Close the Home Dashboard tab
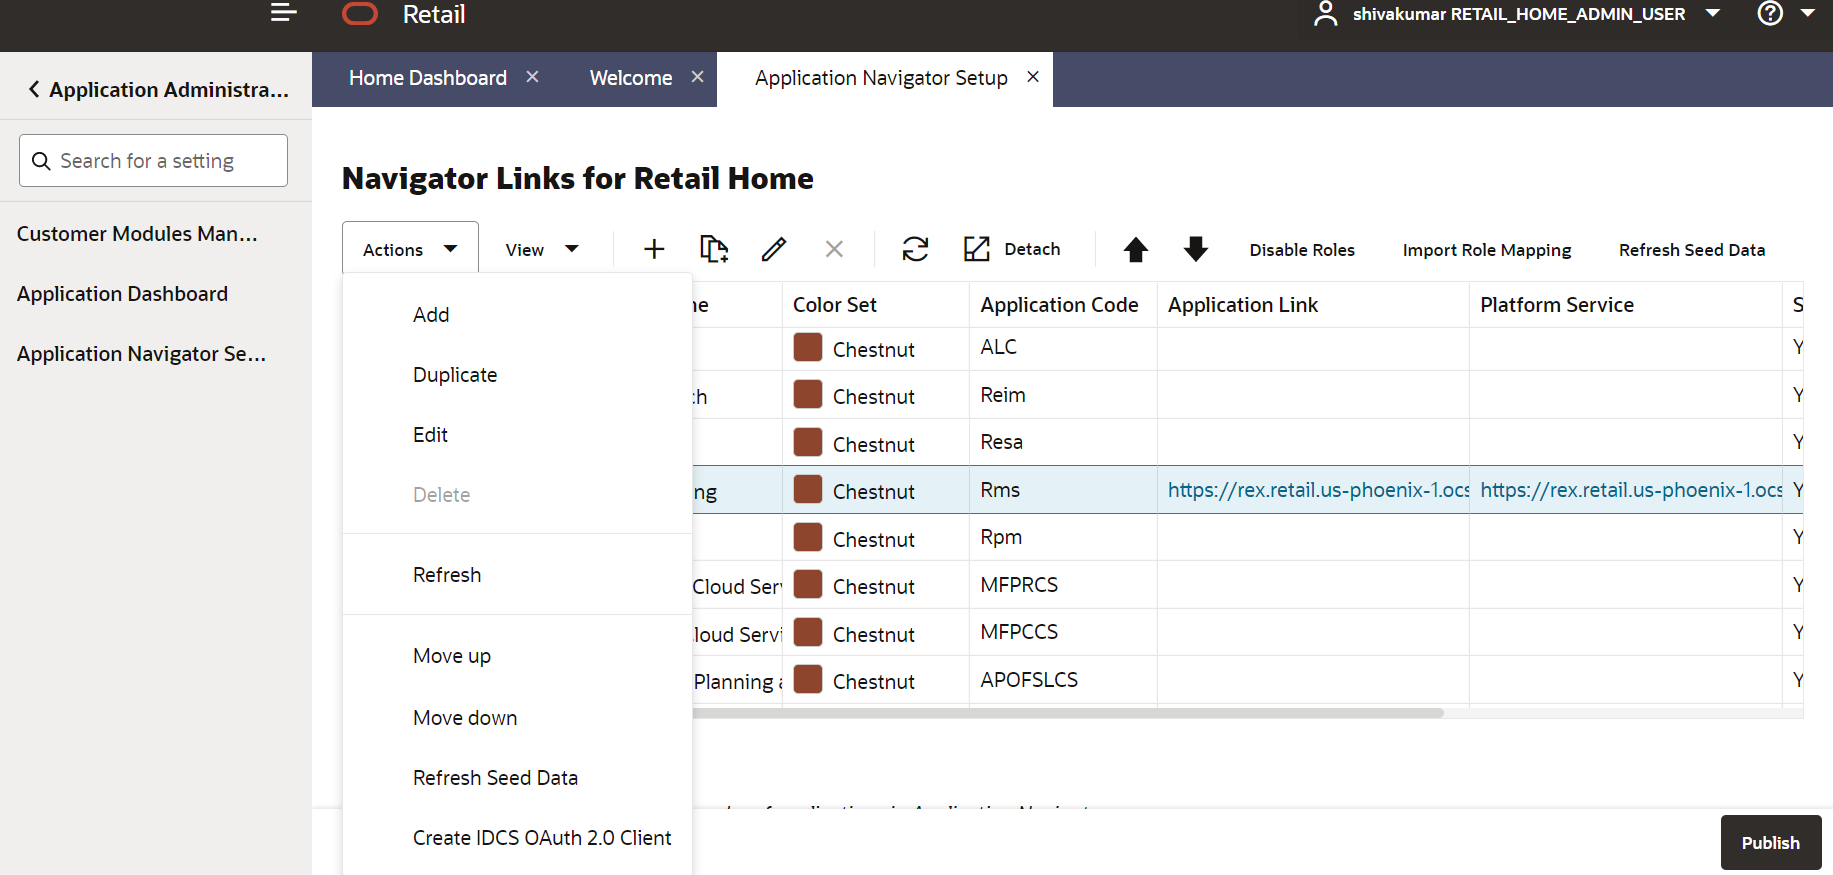Image resolution: width=1833 pixels, height=875 pixels. pyautogui.click(x=533, y=77)
